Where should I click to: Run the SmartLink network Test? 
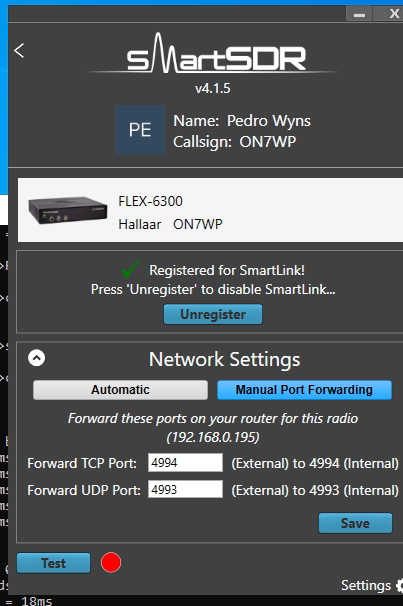tap(53, 563)
